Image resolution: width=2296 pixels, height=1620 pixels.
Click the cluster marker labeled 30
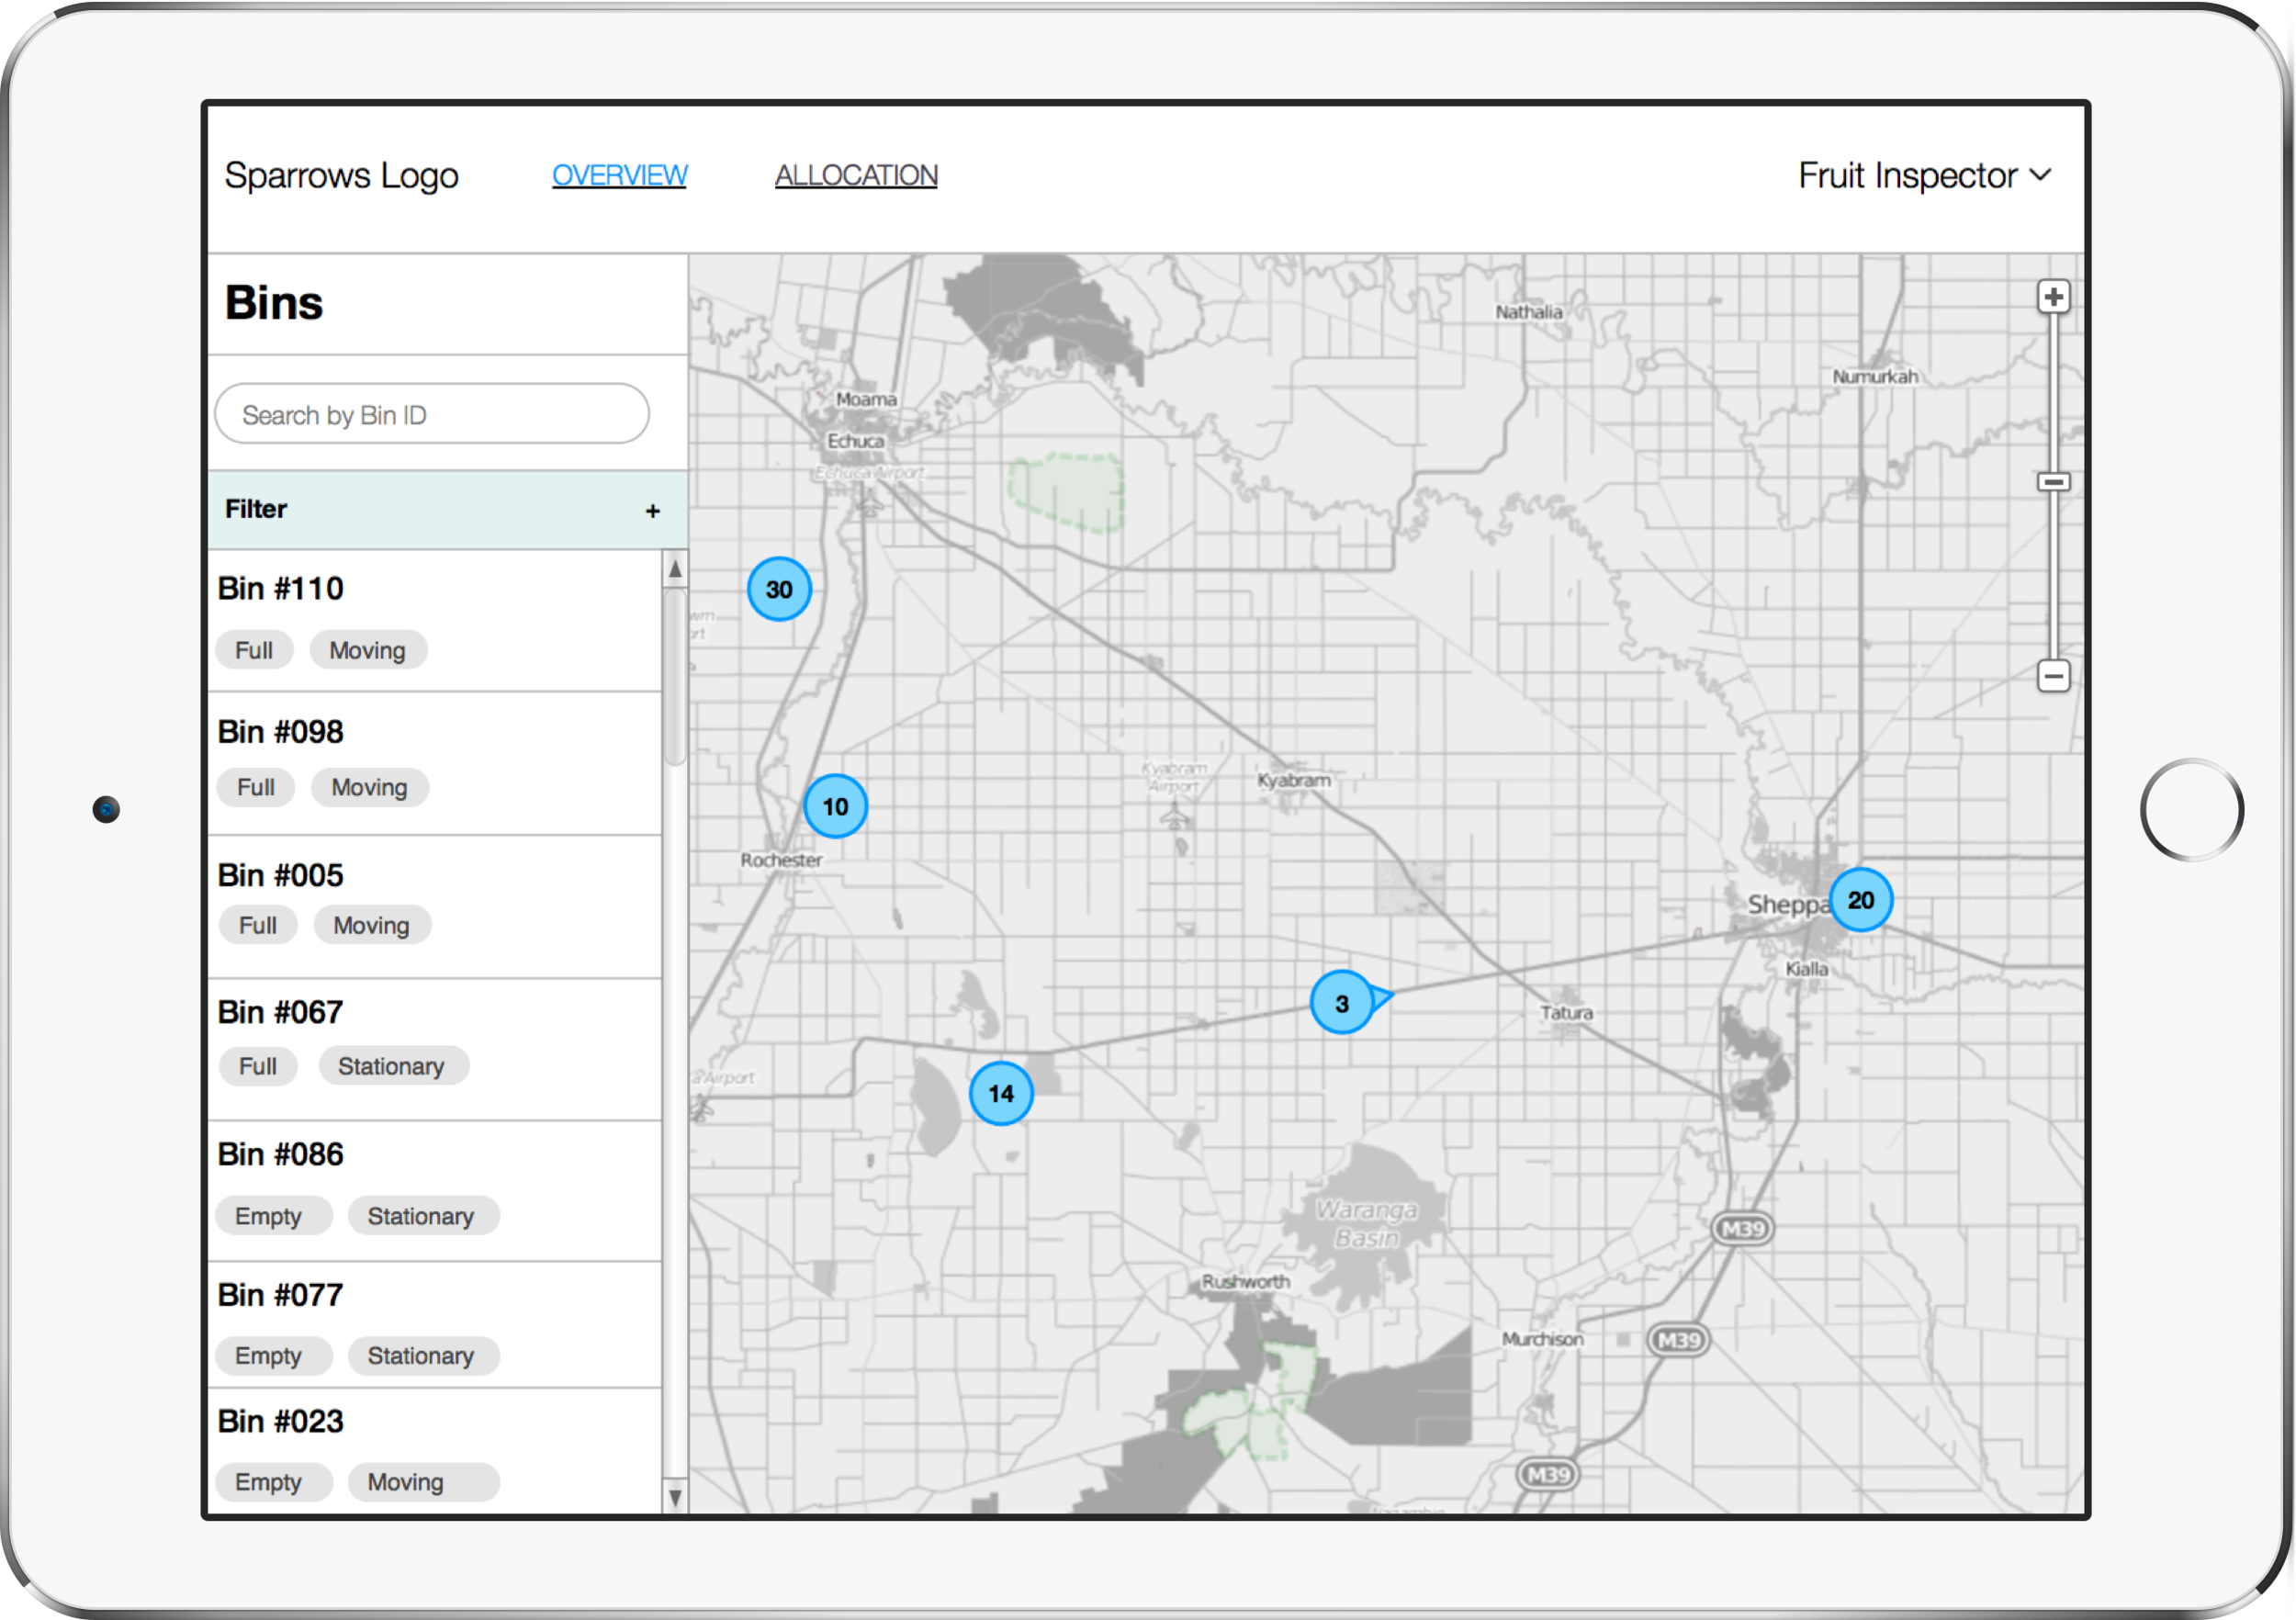pos(779,589)
